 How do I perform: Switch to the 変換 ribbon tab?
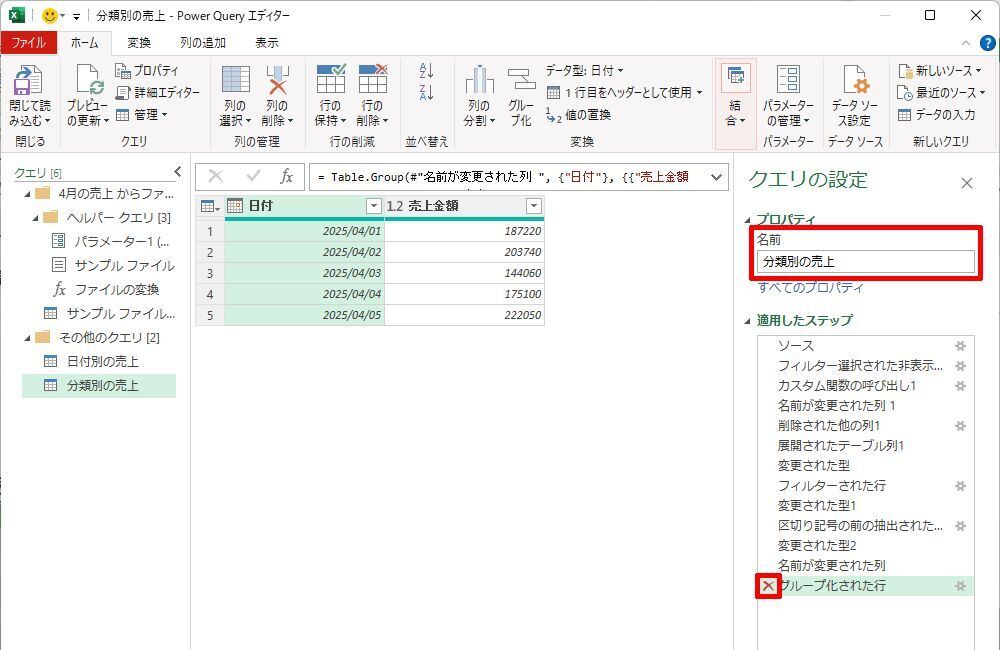tap(139, 43)
